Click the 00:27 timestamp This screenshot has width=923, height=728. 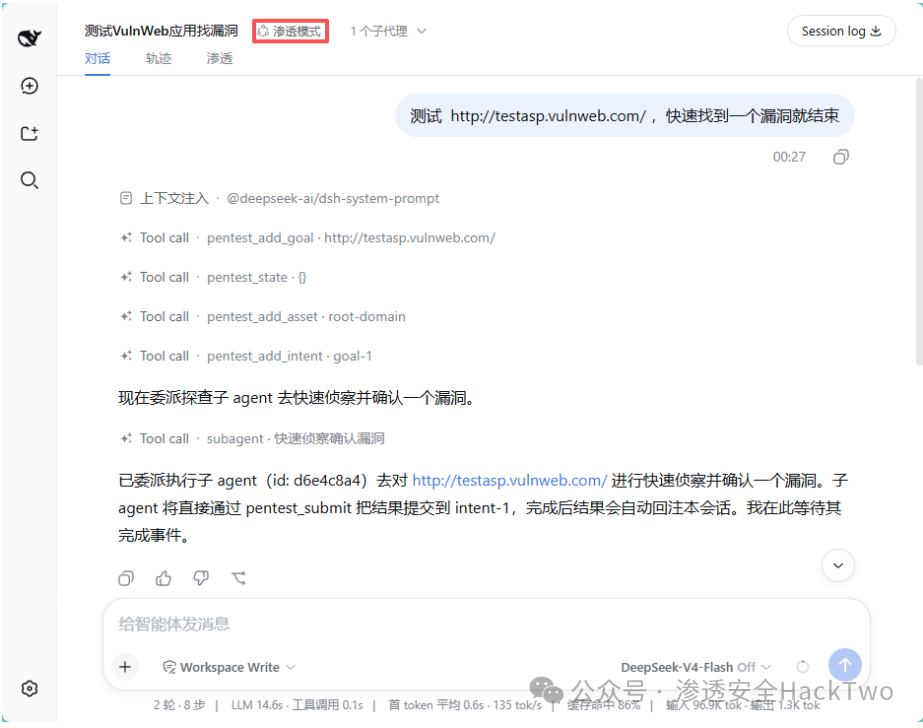(789, 157)
